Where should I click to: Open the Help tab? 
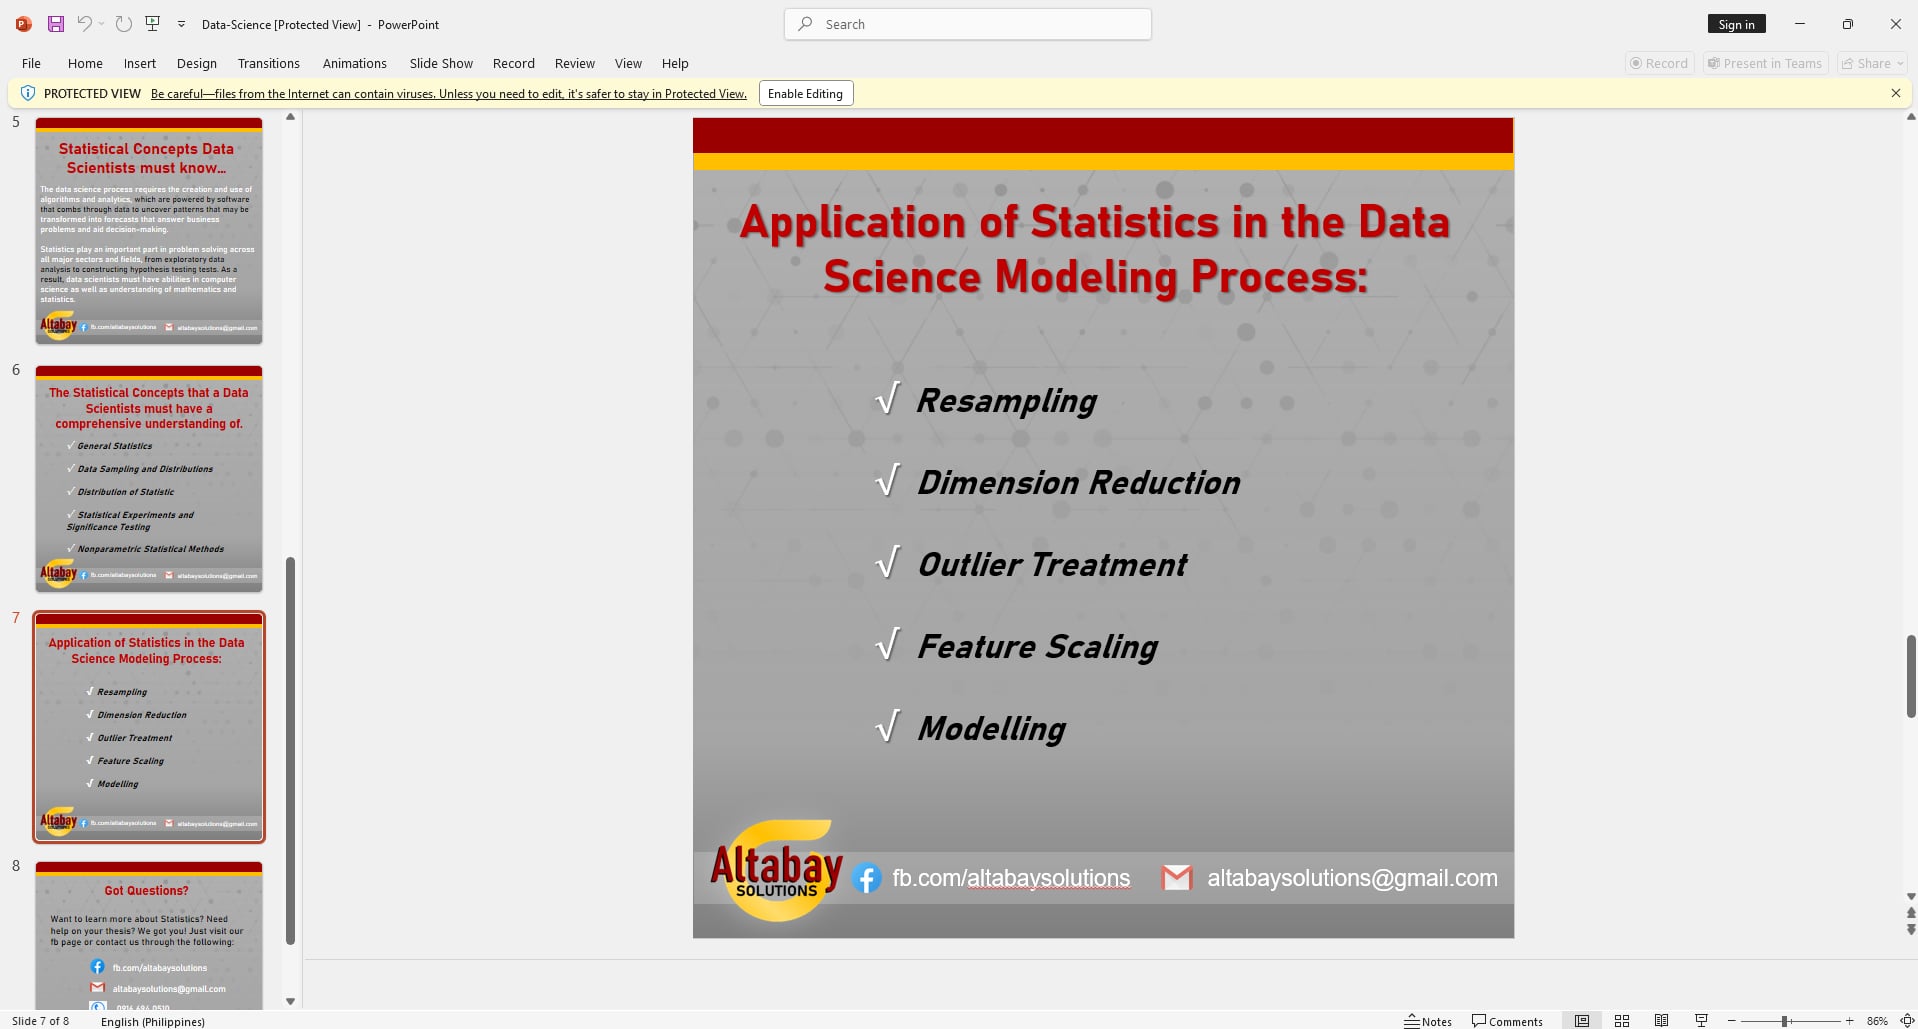click(x=675, y=63)
